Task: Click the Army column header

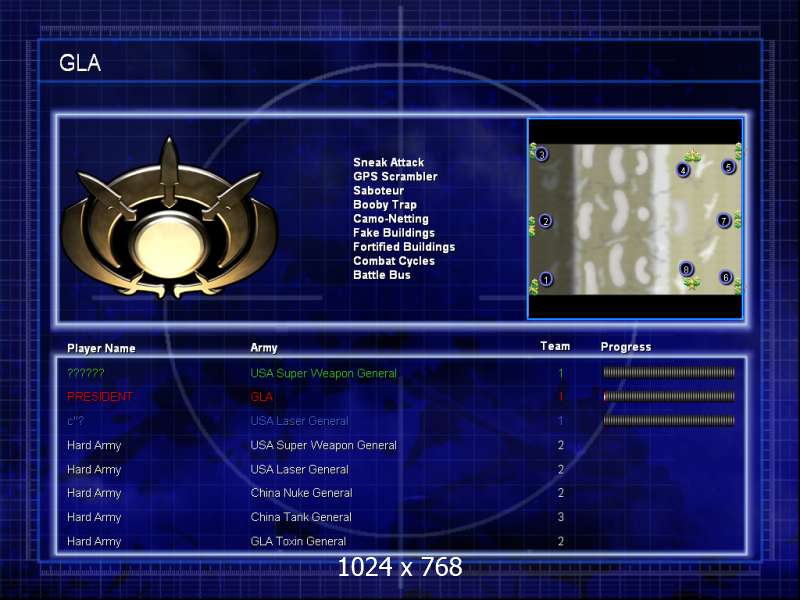Action: (264, 348)
